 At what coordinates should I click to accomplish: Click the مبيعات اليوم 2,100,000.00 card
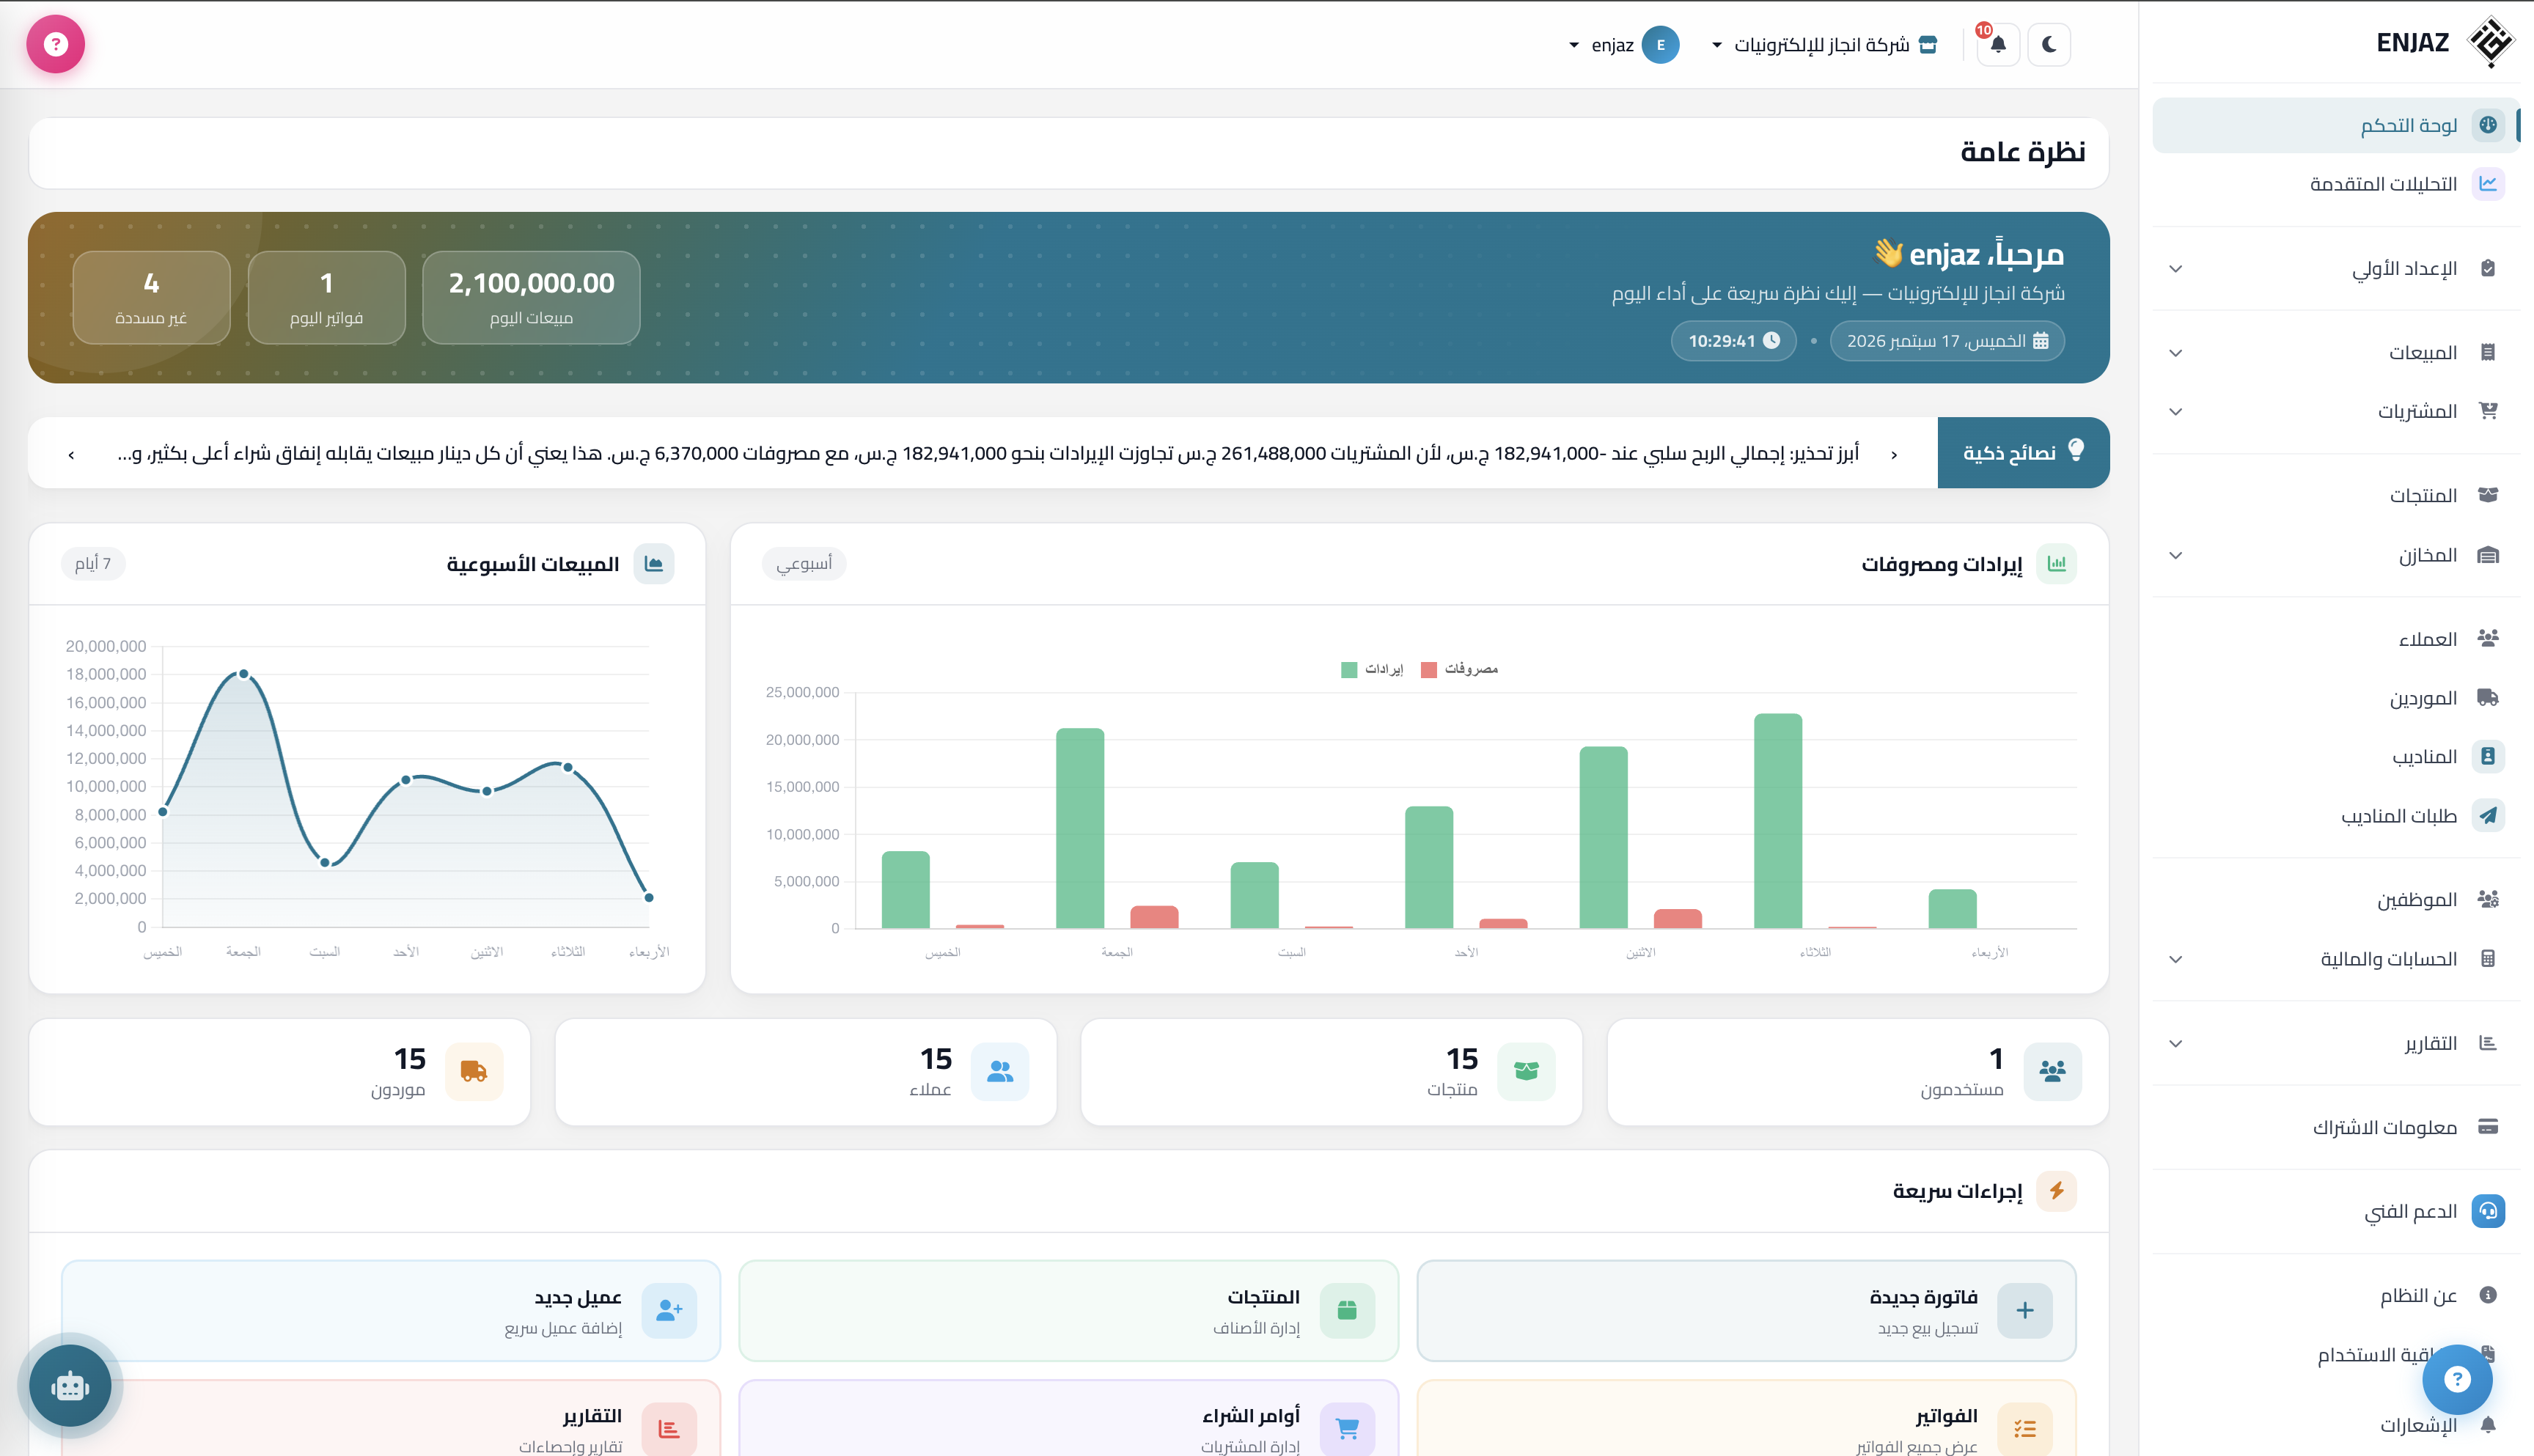click(531, 297)
